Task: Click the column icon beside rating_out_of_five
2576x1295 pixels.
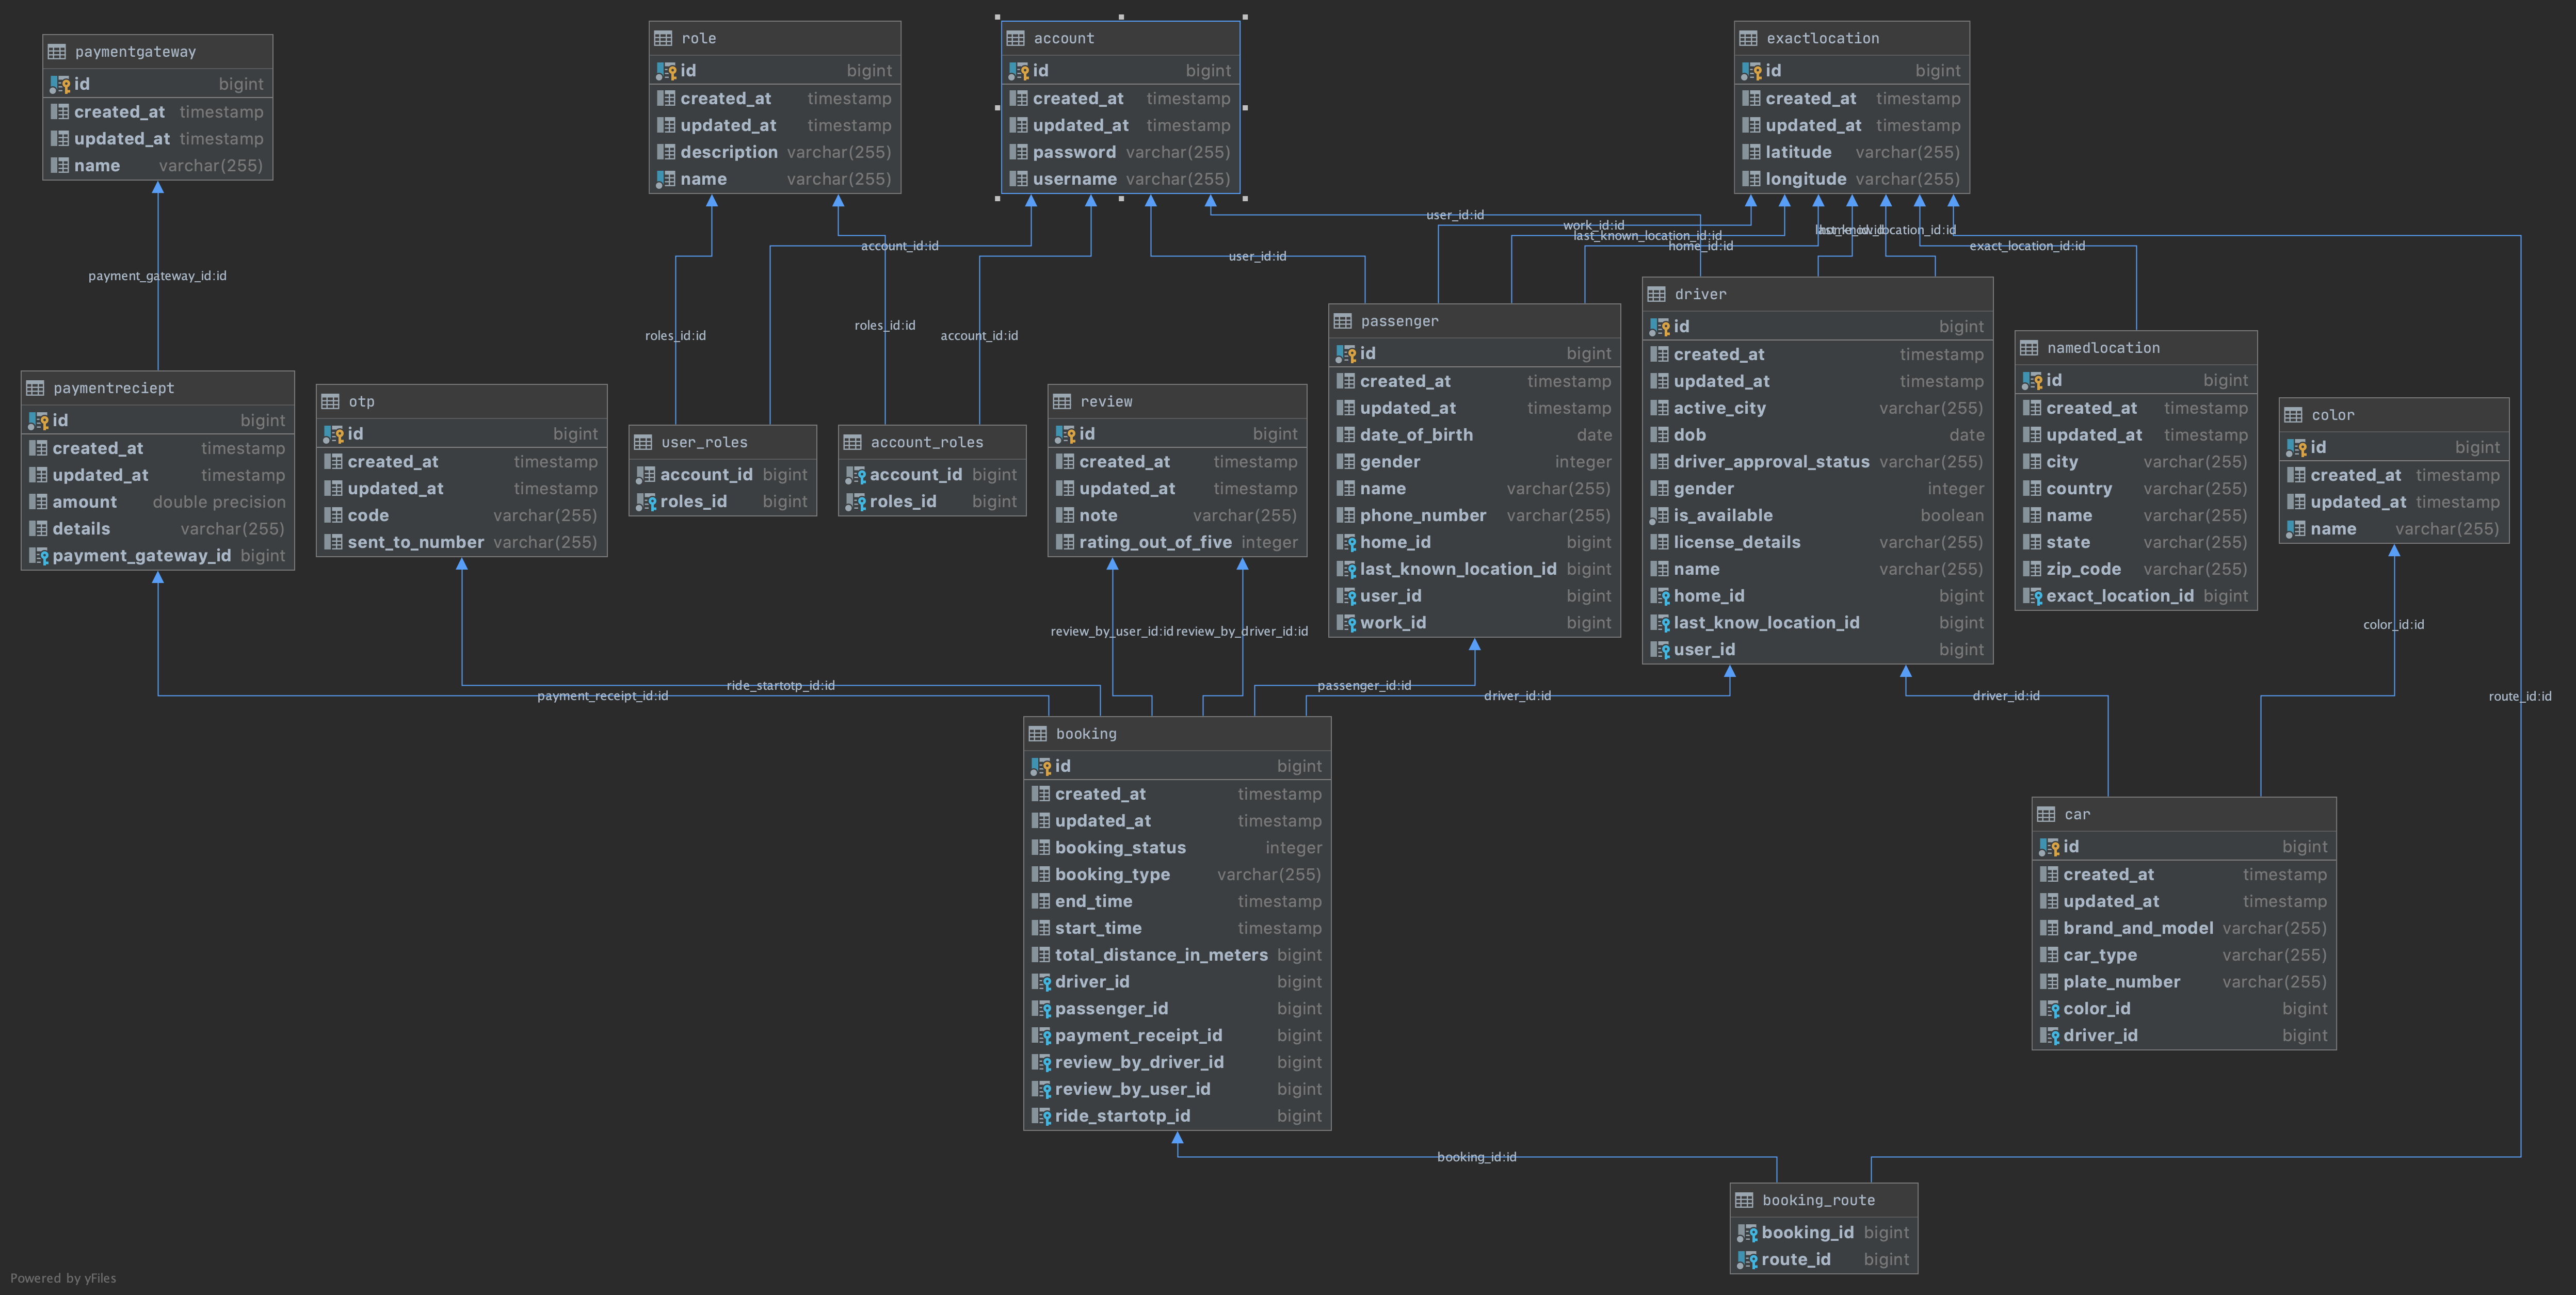Action: 1065,542
